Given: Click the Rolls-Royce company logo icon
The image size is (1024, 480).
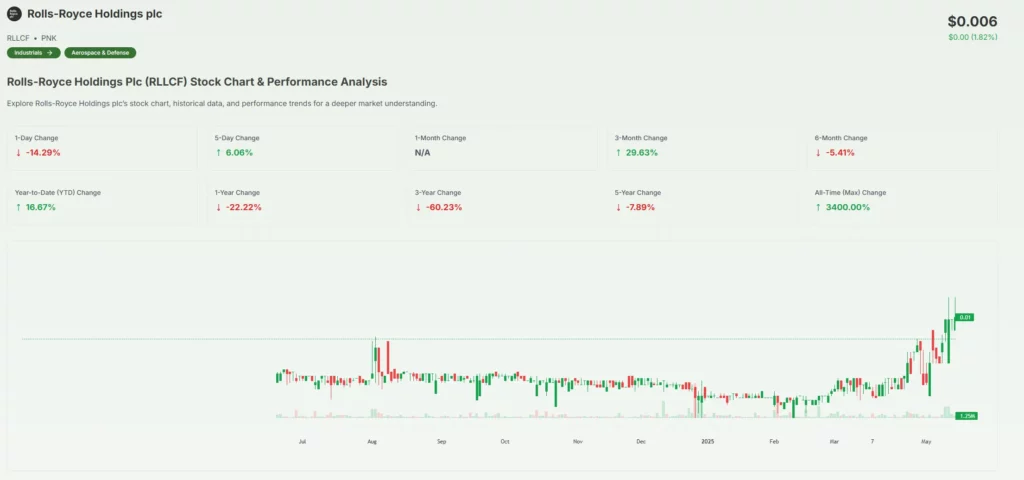Looking at the screenshot, I should (x=15, y=15).
